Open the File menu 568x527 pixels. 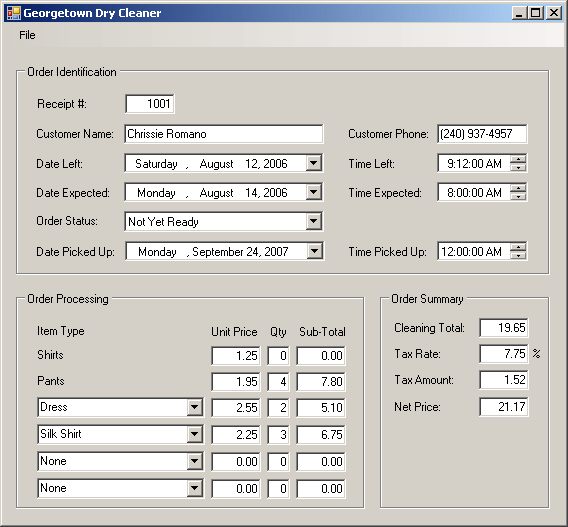coord(27,35)
